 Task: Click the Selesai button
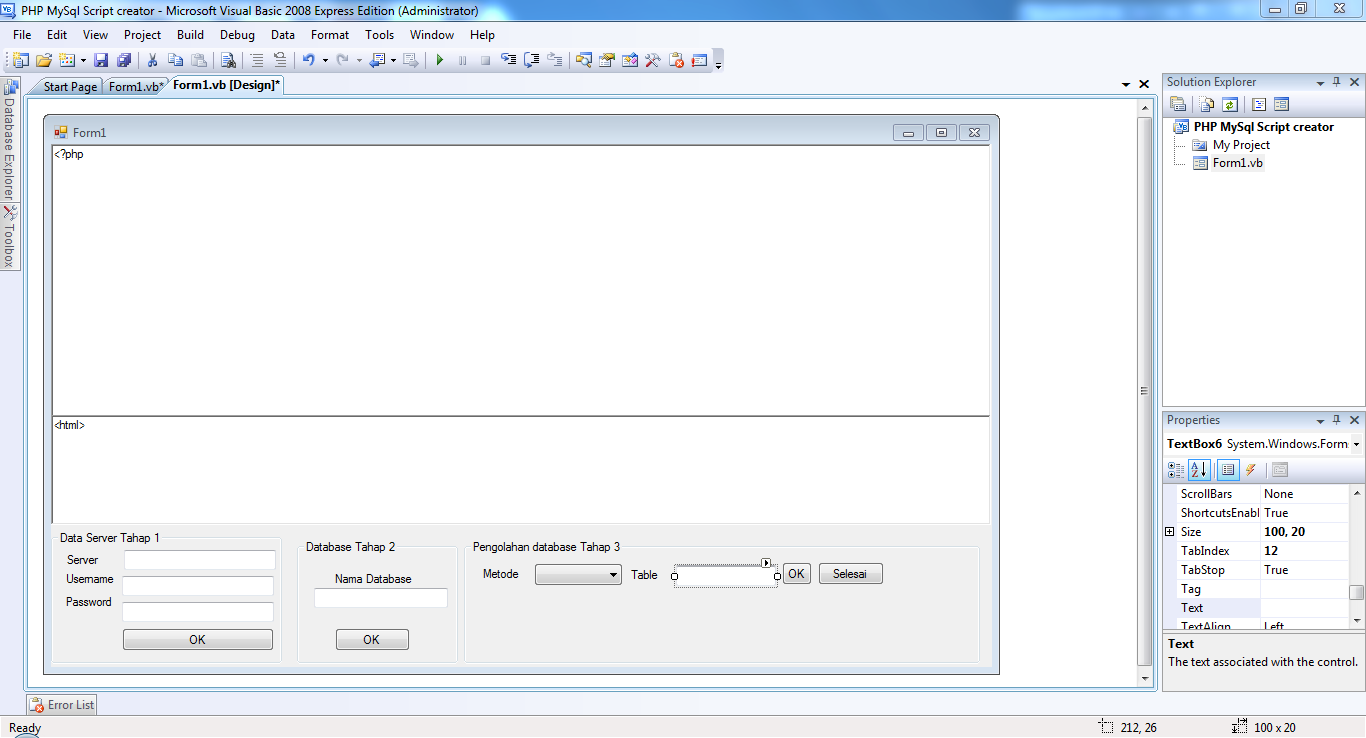[x=850, y=573]
